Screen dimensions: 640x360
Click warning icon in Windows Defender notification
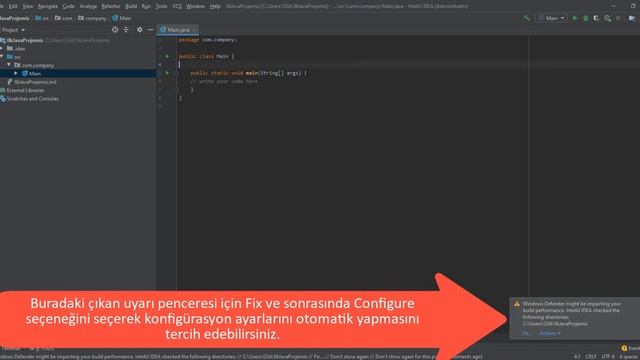click(517, 304)
